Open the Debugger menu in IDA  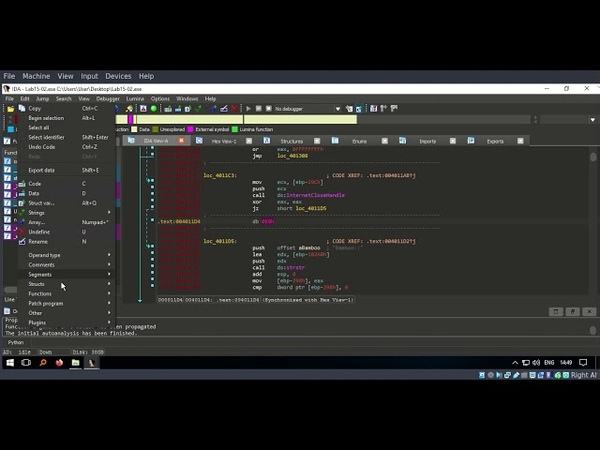click(x=108, y=99)
